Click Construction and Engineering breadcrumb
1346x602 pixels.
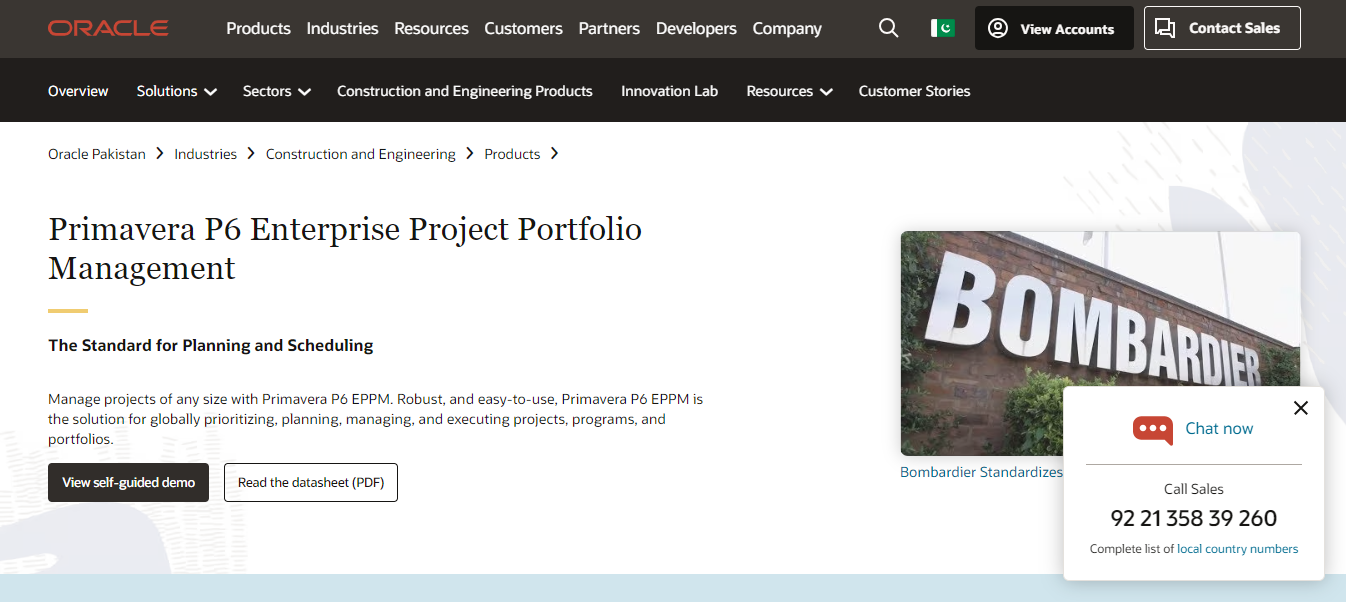coord(360,154)
